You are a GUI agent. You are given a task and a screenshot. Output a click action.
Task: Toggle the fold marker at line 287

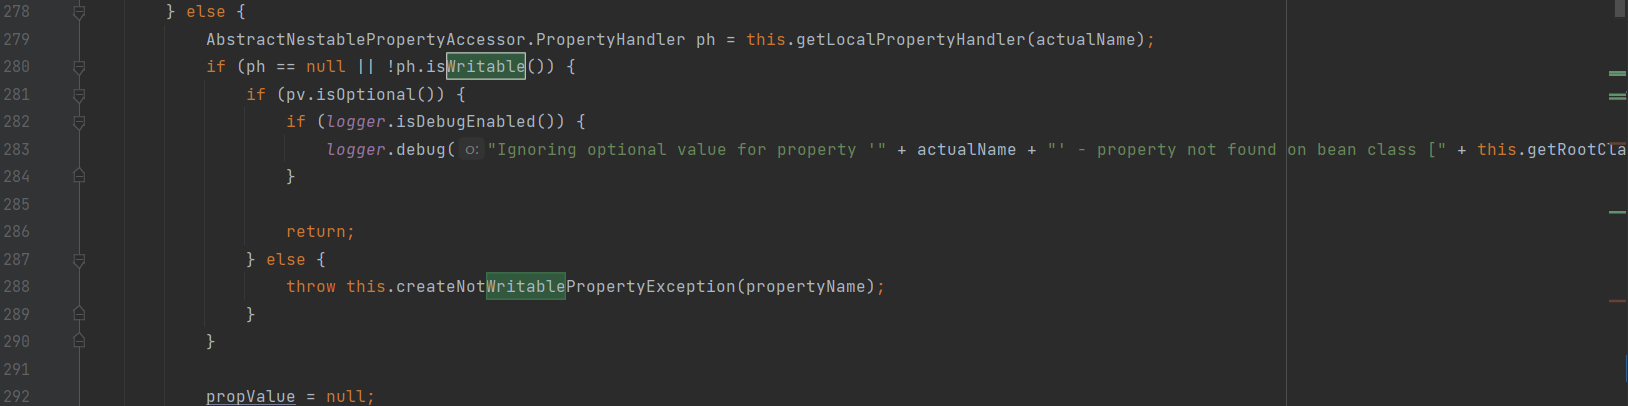point(79,260)
